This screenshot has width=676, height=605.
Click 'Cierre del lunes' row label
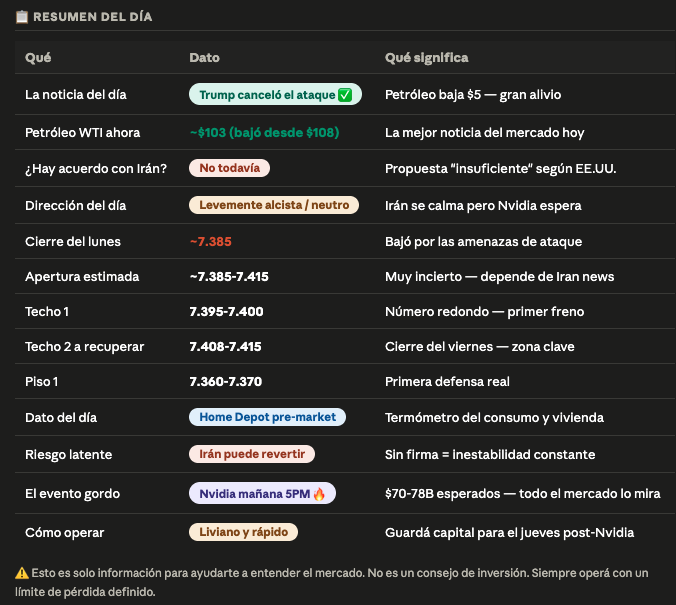[73, 241]
